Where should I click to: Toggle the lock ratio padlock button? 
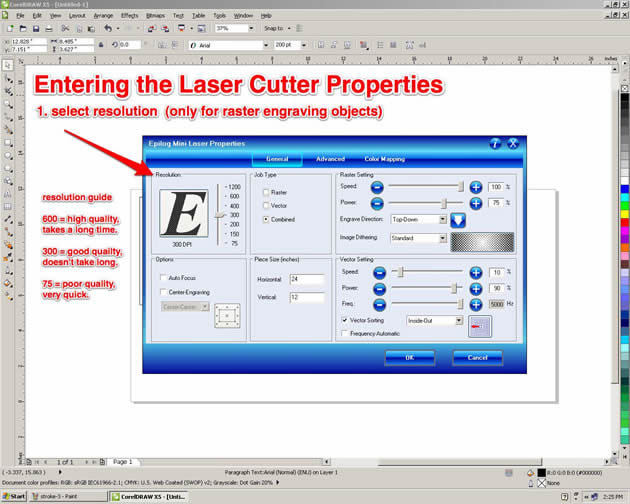point(101,45)
